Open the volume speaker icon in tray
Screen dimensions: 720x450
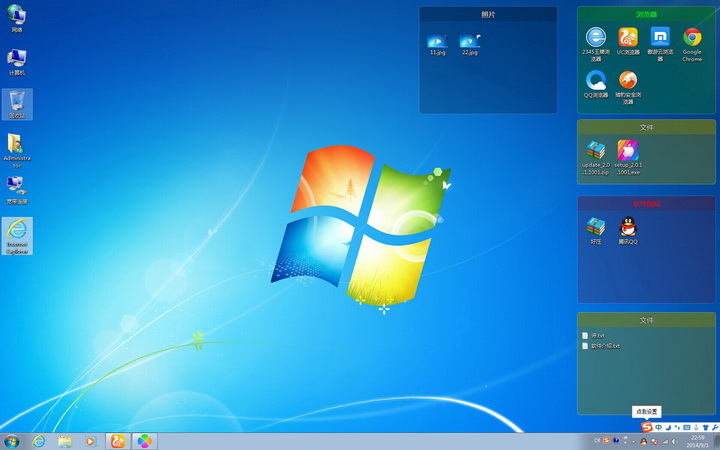[675, 442]
